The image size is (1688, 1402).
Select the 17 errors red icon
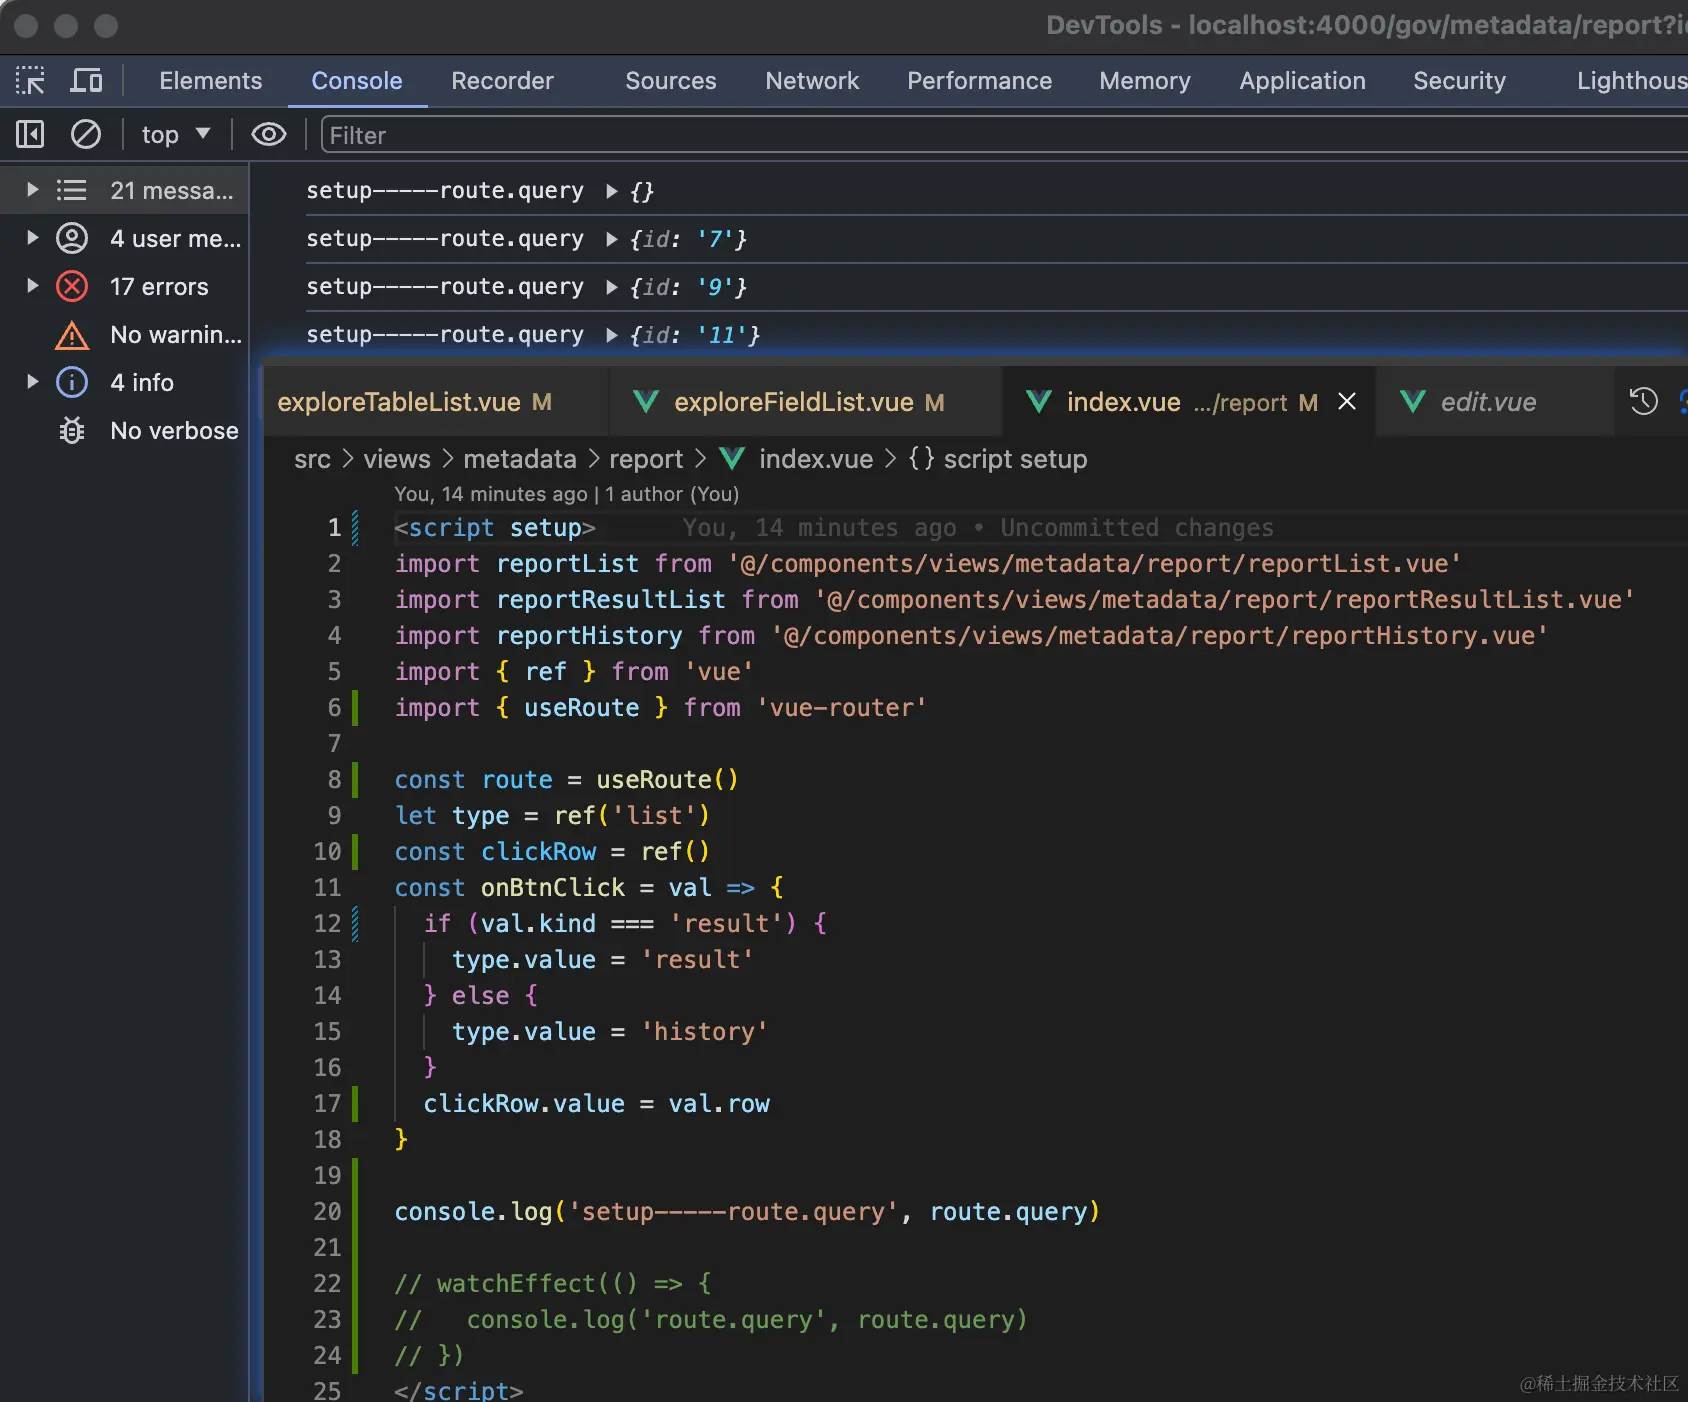click(72, 287)
